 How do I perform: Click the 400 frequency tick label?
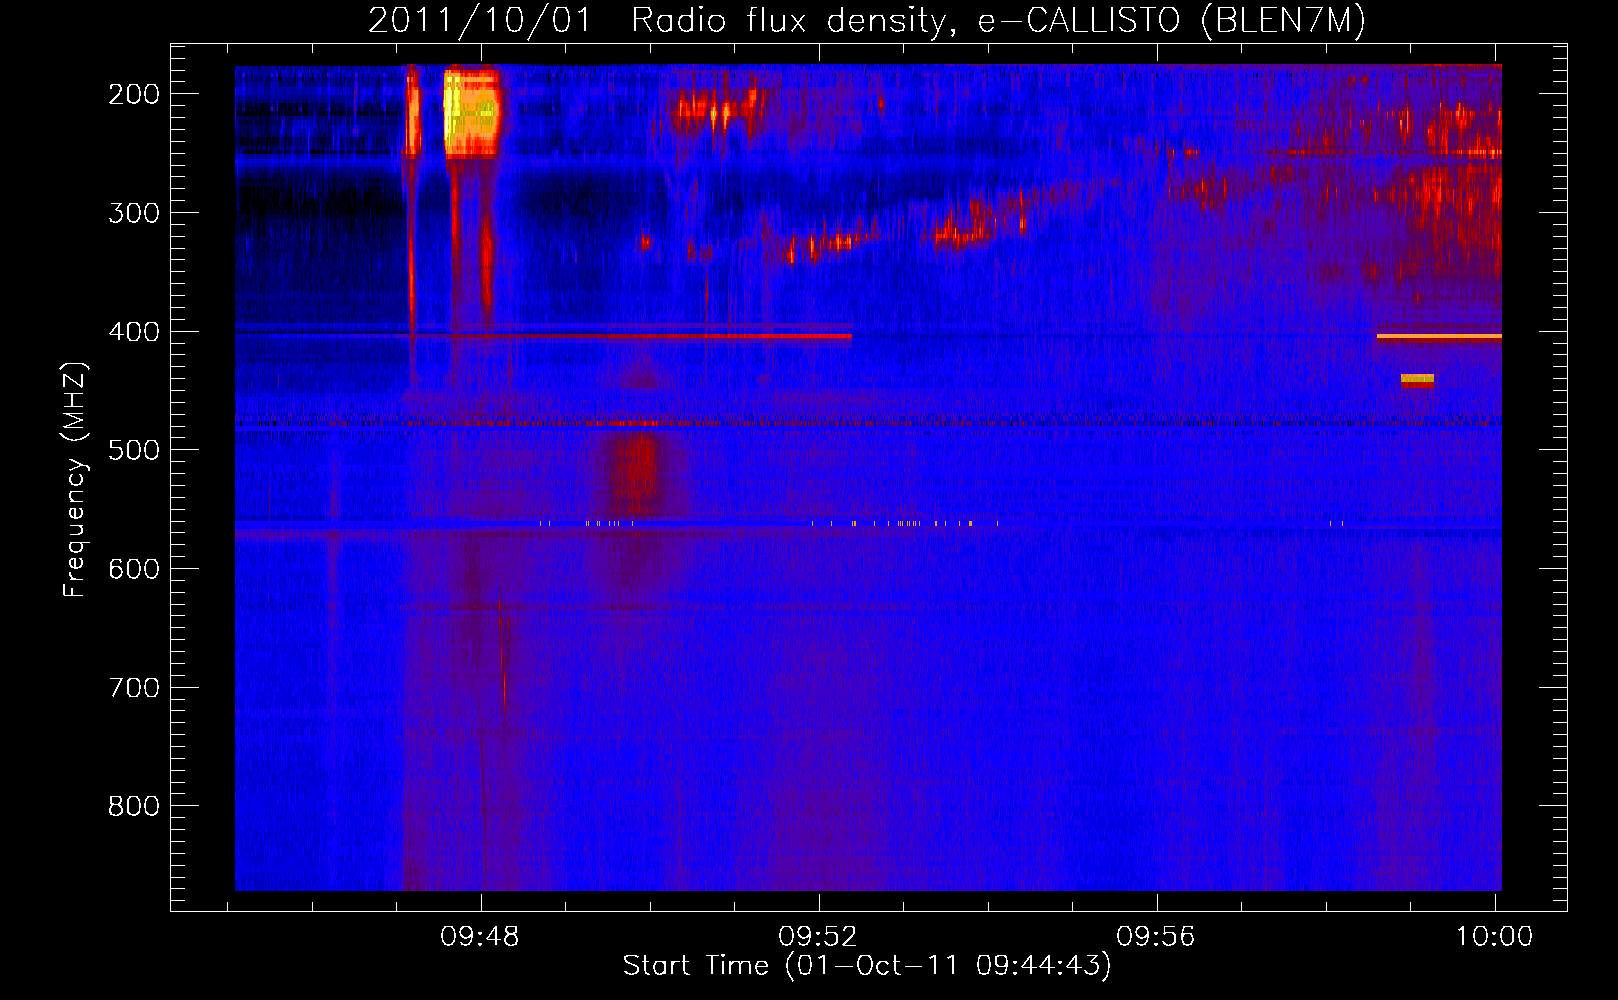pyautogui.click(x=134, y=332)
